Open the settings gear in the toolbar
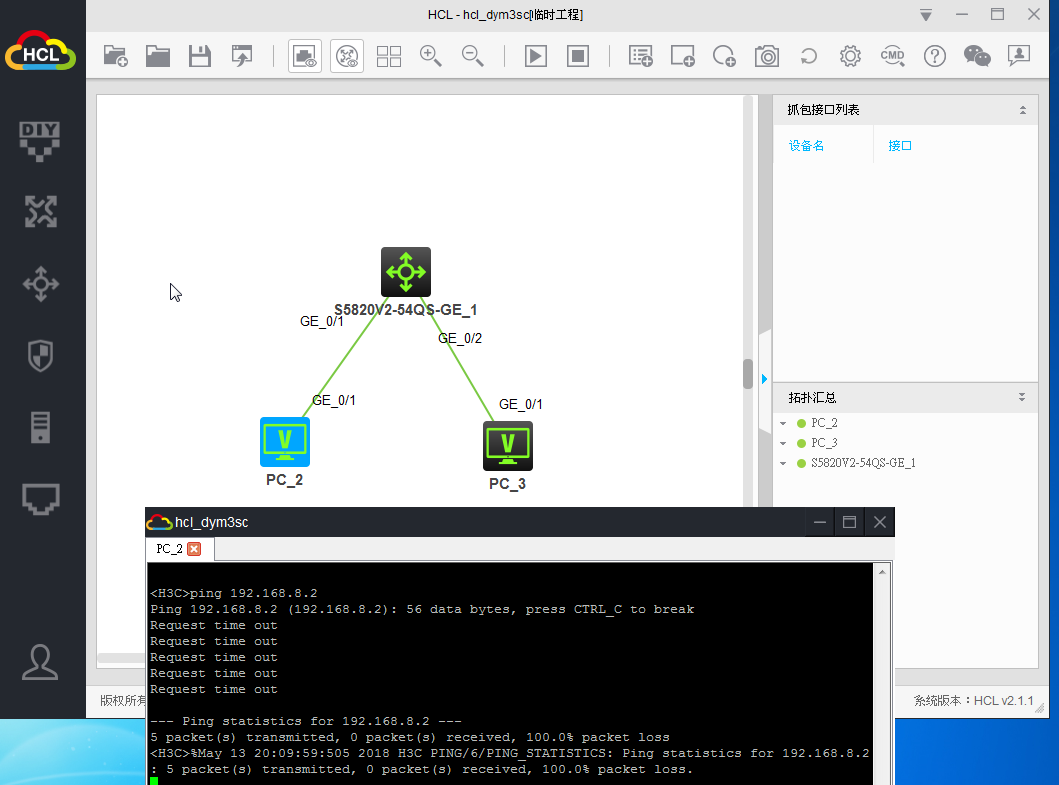This screenshot has width=1059, height=785. pyautogui.click(x=850, y=56)
